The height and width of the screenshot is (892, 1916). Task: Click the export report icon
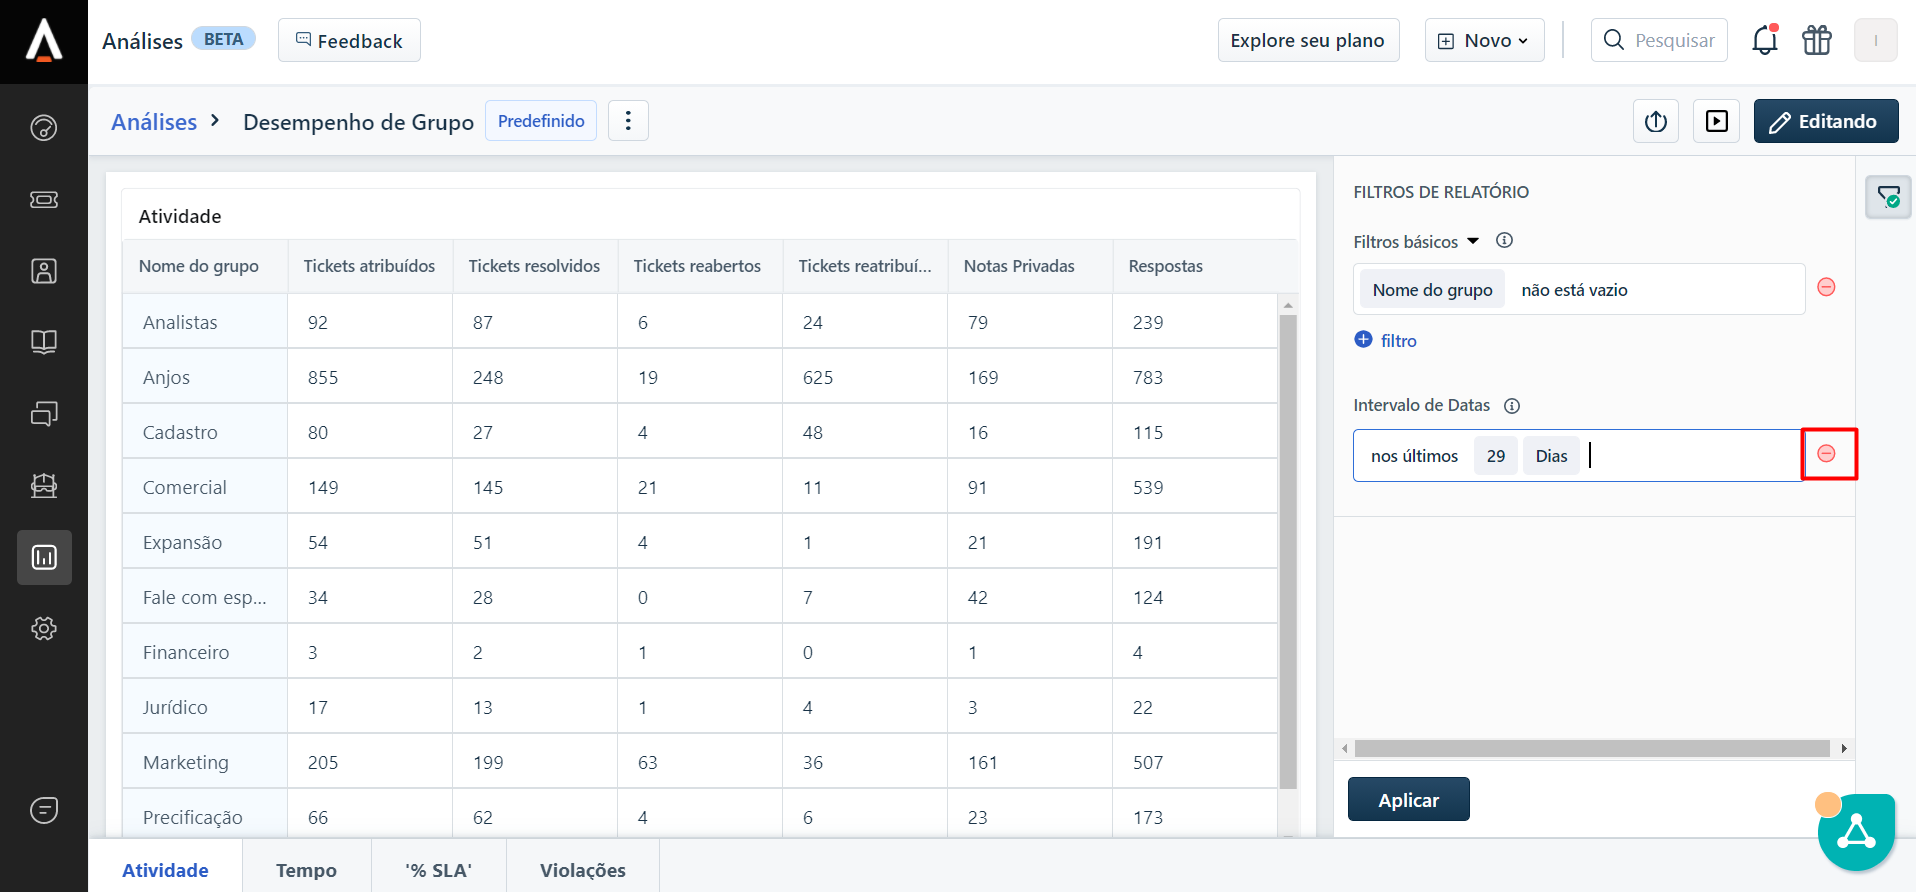tap(1656, 121)
